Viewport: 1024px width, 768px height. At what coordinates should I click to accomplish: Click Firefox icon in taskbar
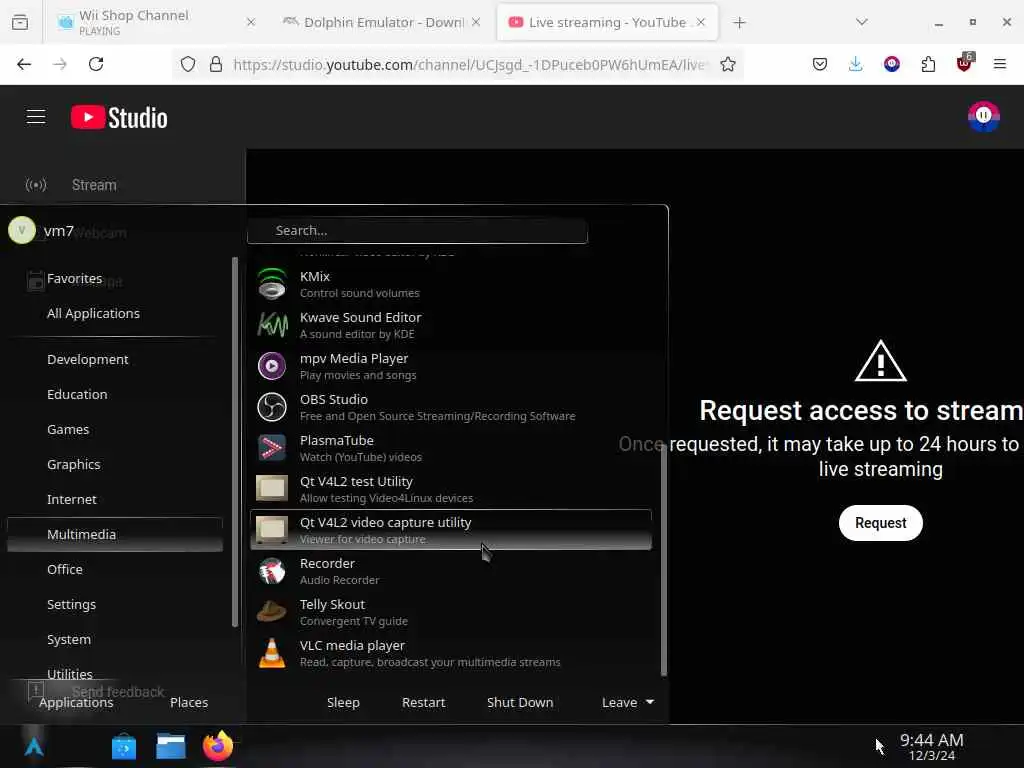217,746
